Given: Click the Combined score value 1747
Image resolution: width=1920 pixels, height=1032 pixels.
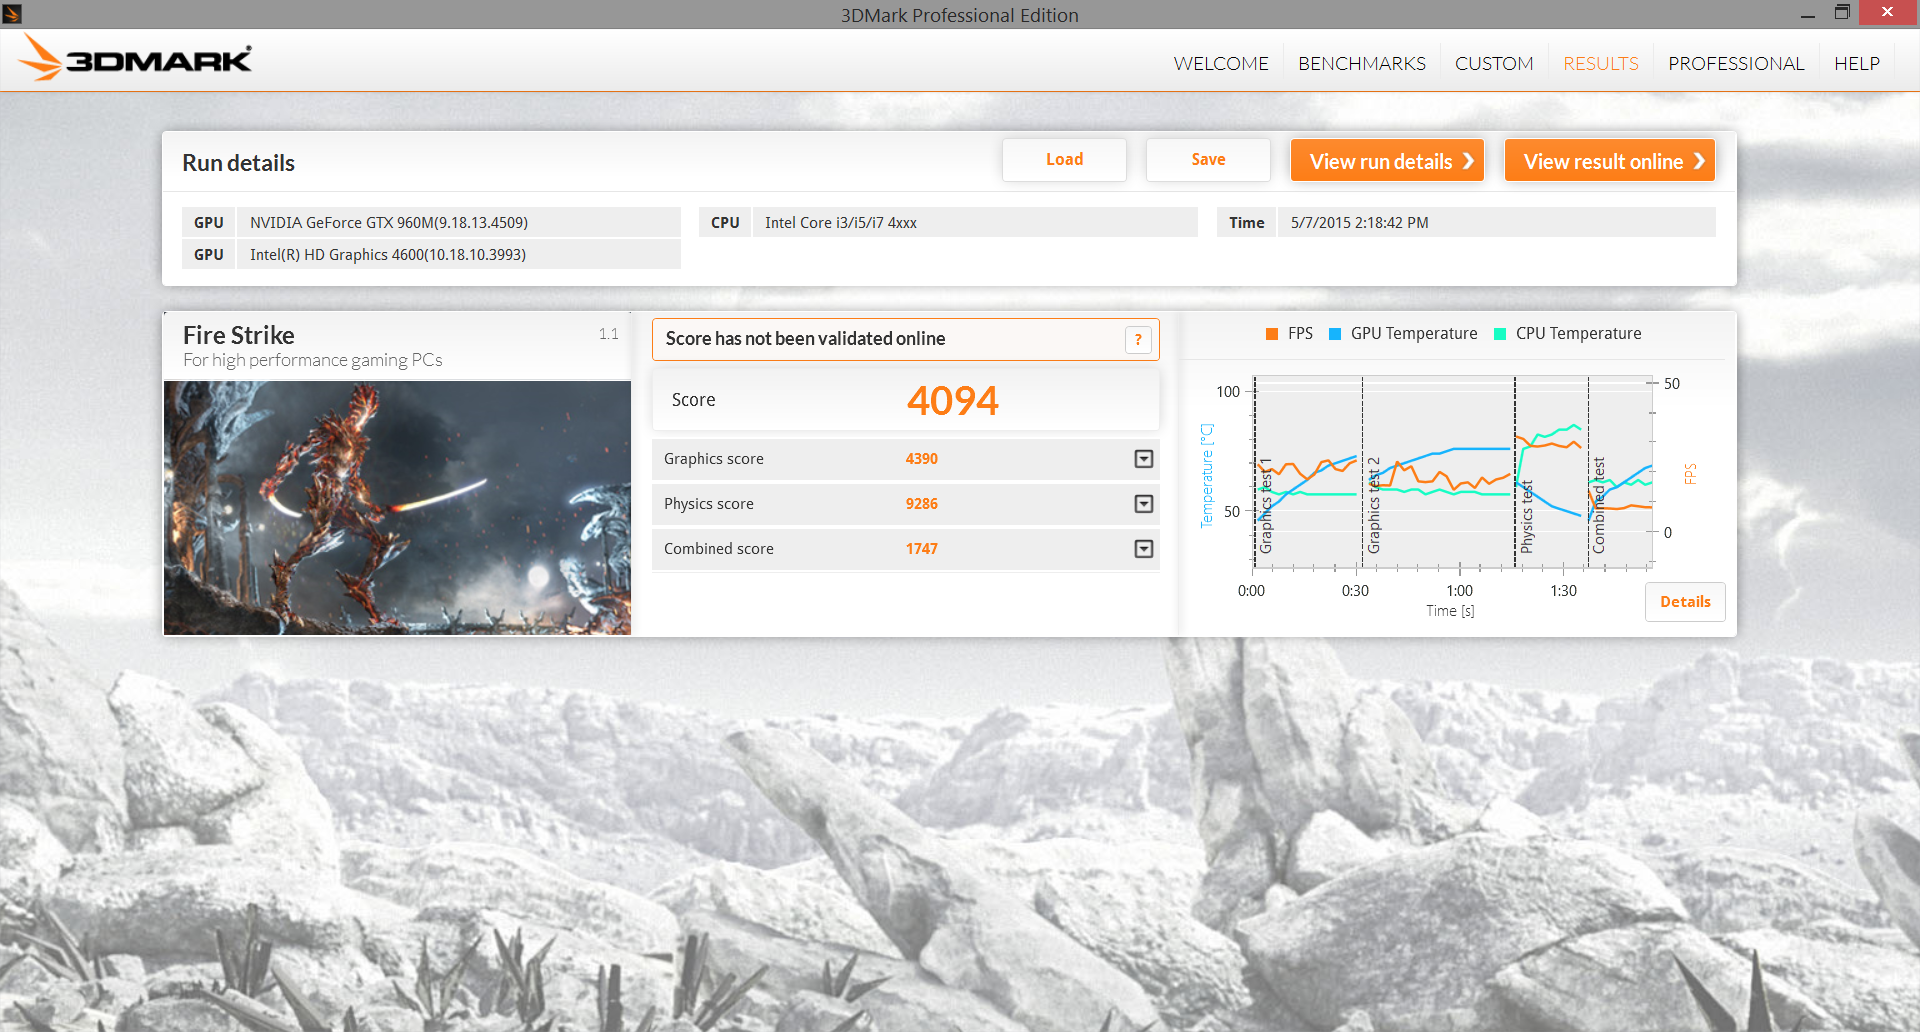Looking at the screenshot, I should pos(921,549).
